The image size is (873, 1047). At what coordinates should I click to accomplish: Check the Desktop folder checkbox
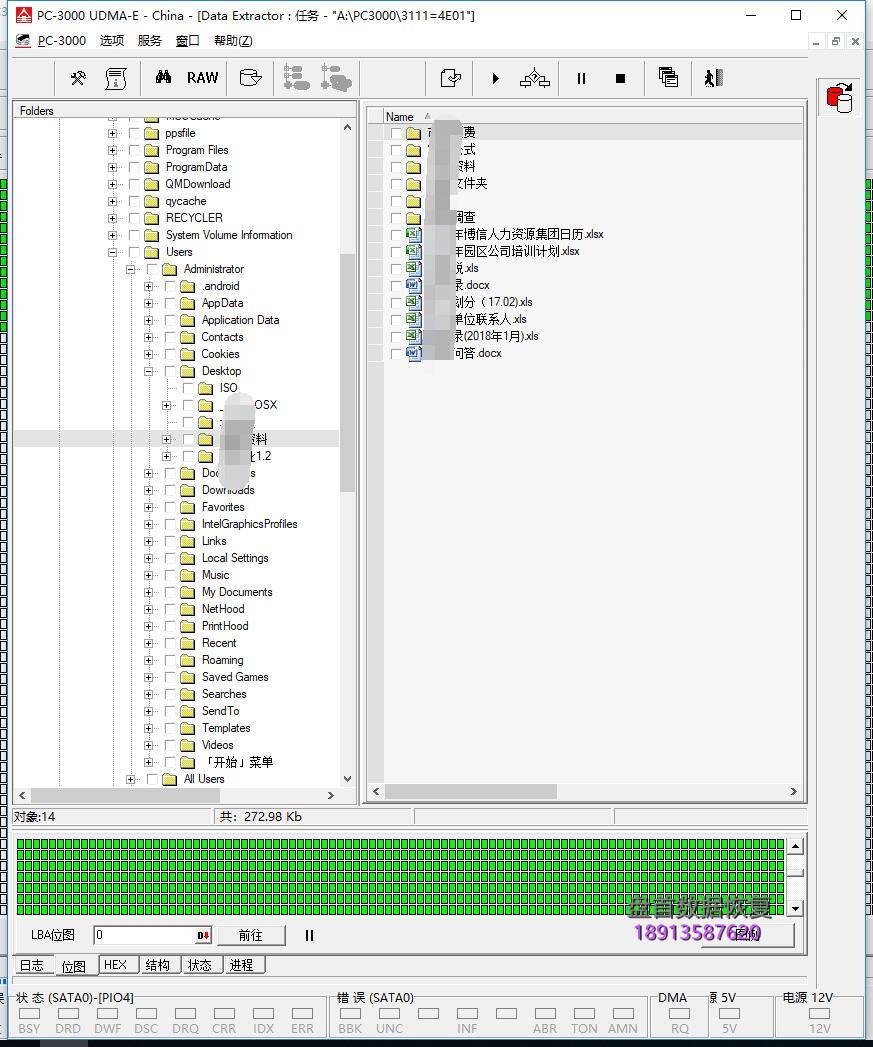click(170, 371)
